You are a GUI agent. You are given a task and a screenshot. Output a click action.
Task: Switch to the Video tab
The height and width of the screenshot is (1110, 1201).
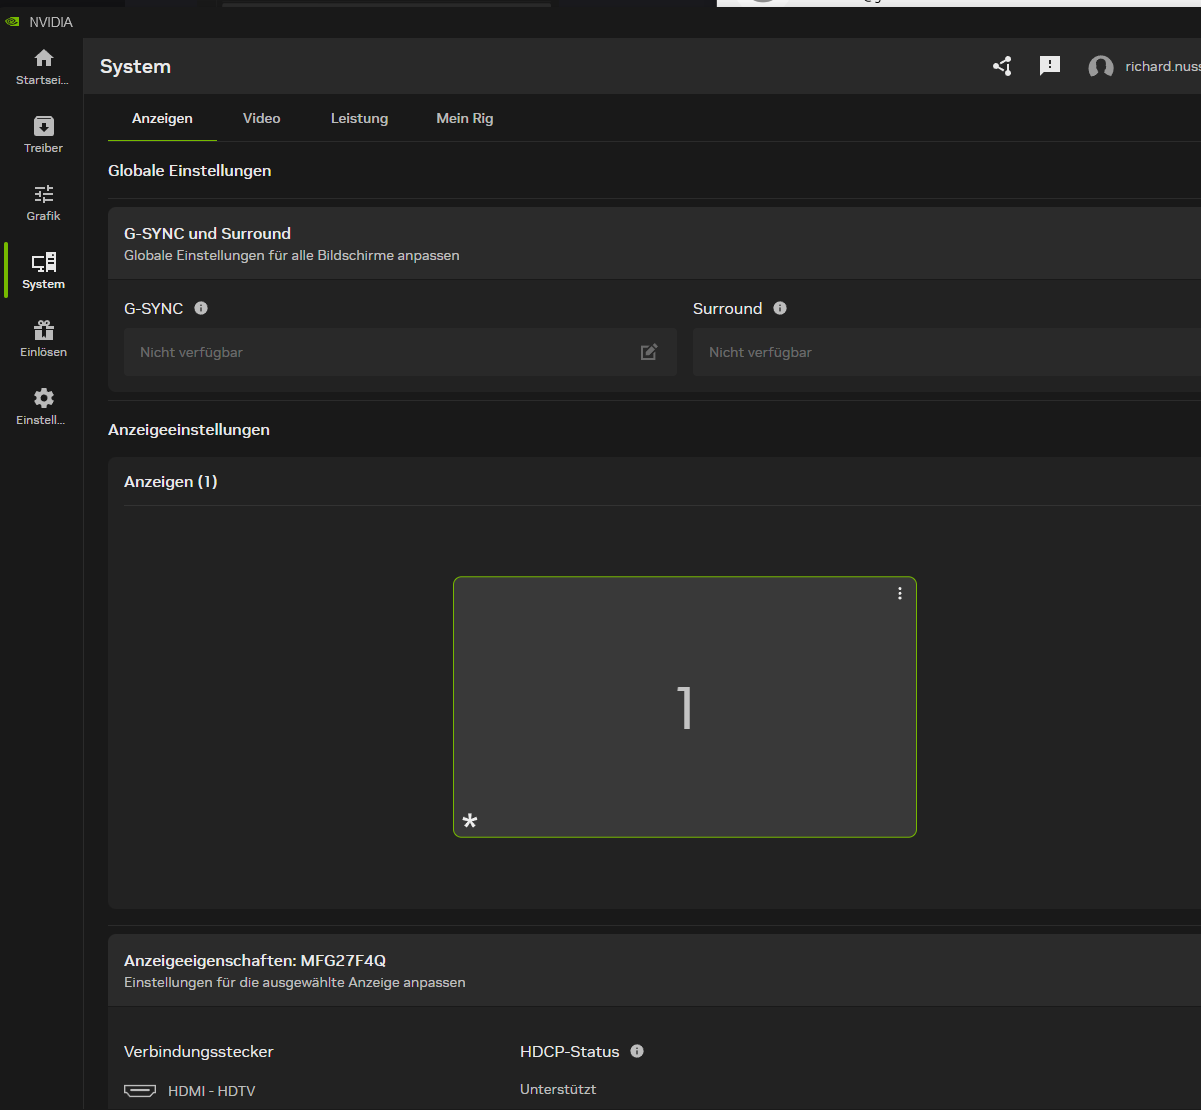coord(261,118)
